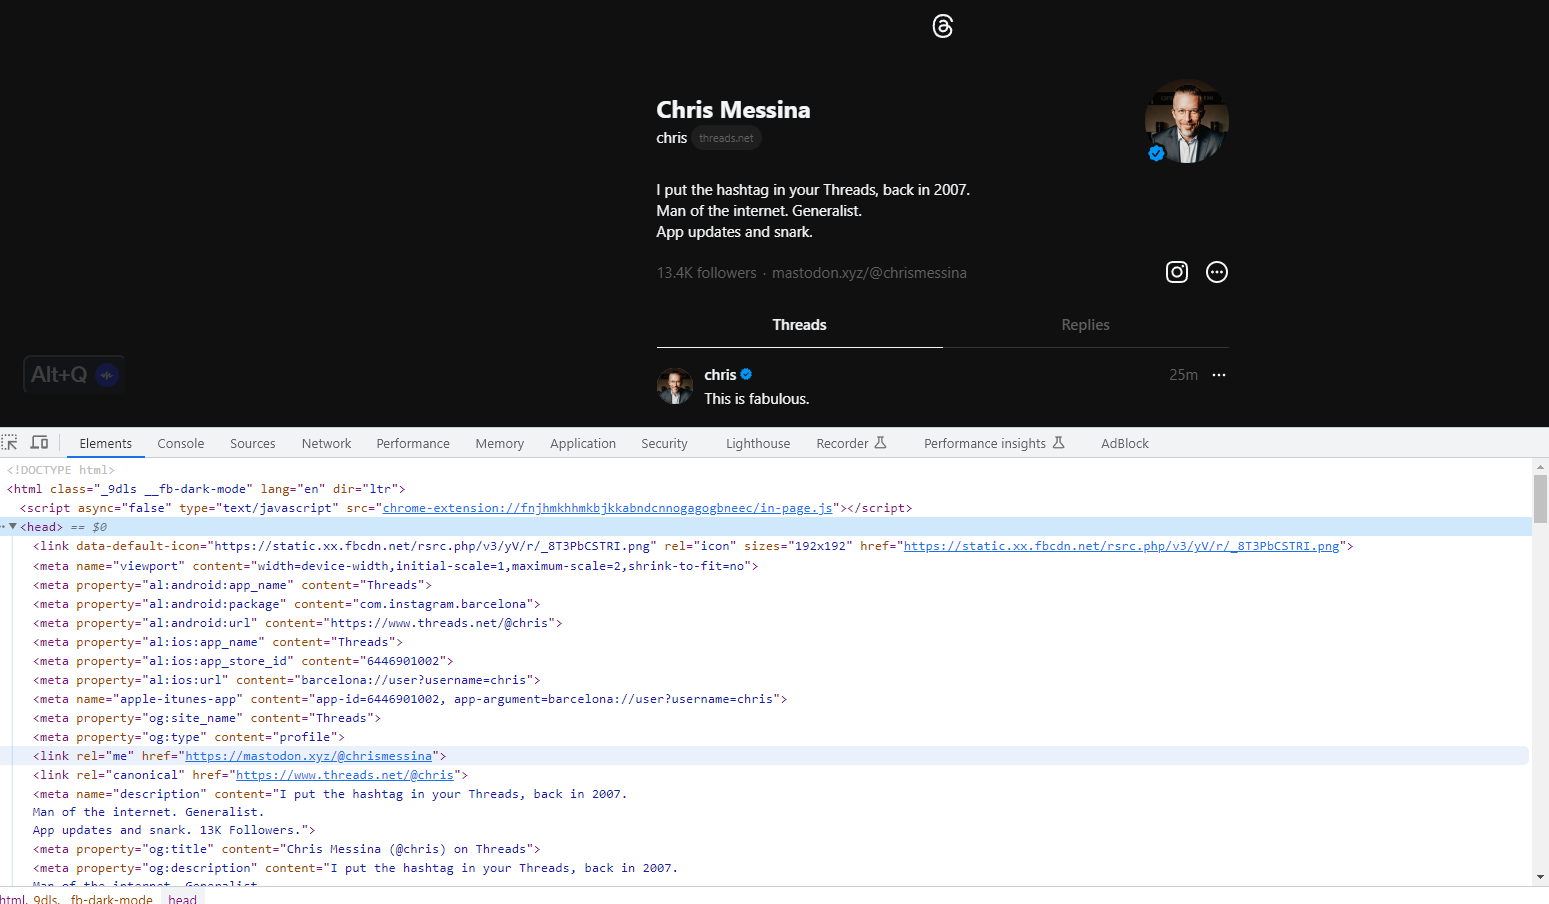The width and height of the screenshot is (1549, 904).
Task: Click the Performance insights flask icon
Action: pyautogui.click(x=1058, y=443)
